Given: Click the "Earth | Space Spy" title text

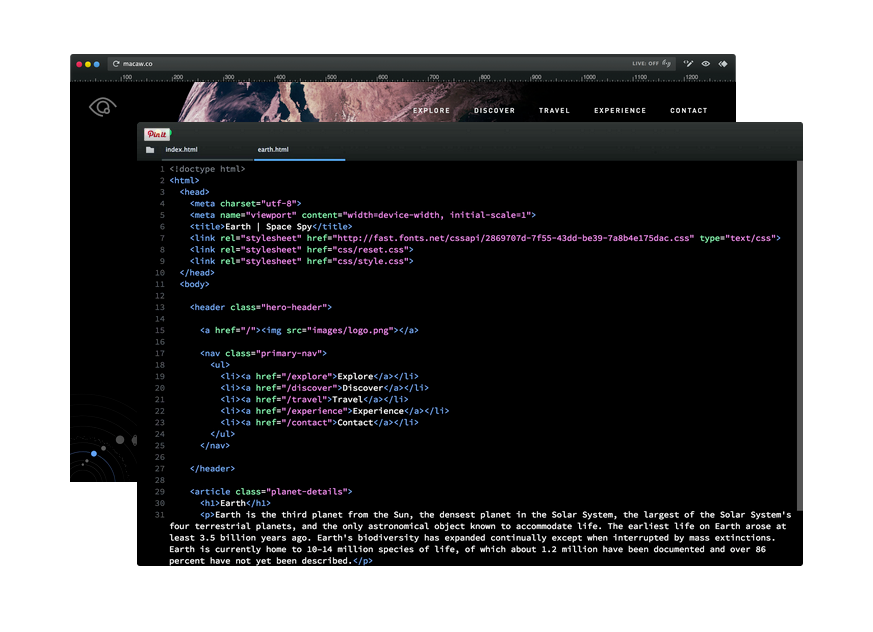Looking at the screenshot, I should [x=268, y=227].
